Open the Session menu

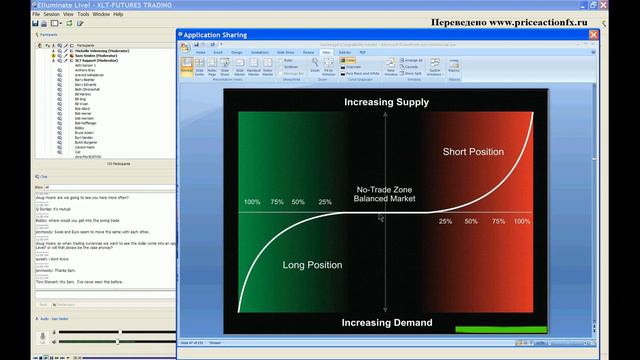point(51,14)
